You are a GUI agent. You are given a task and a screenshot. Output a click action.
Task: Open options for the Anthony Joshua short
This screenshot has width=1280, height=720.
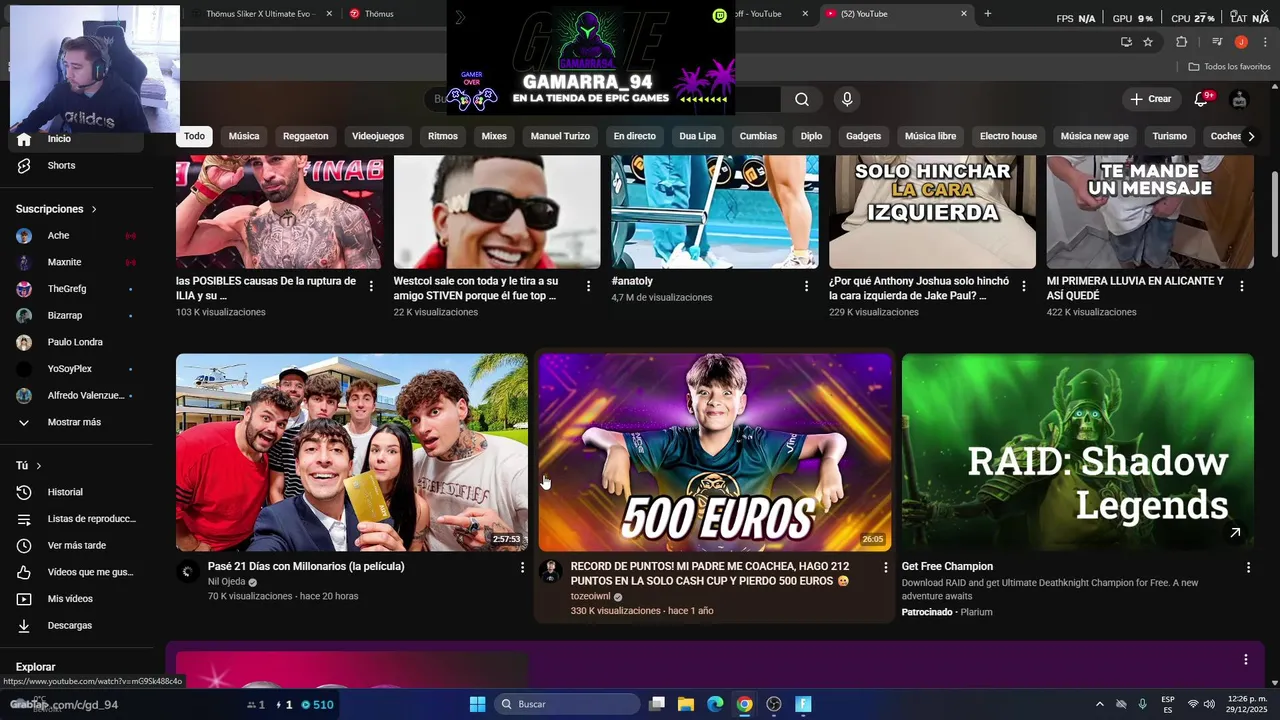click(x=1024, y=286)
